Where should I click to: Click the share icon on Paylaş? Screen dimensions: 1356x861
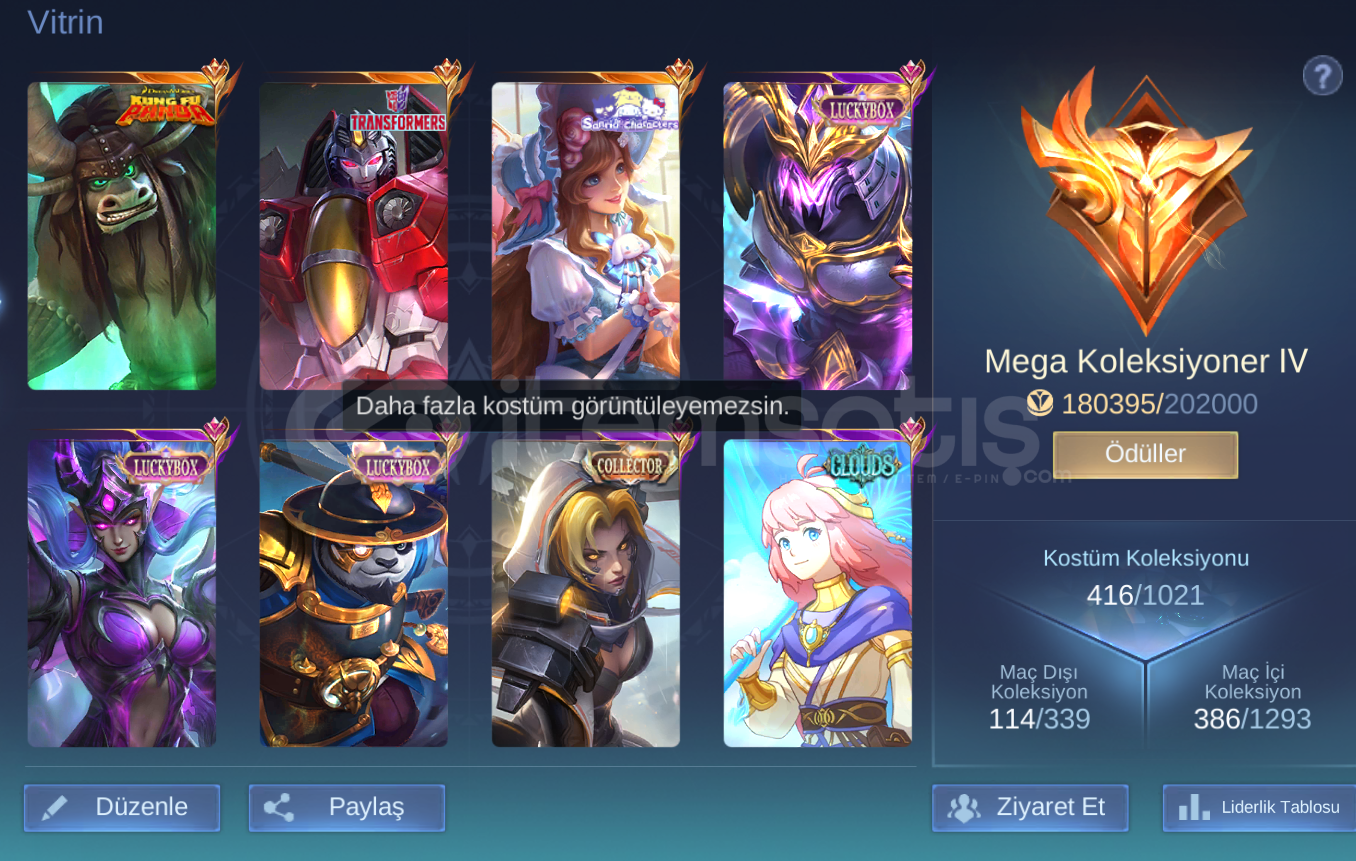tap(279, 807)
